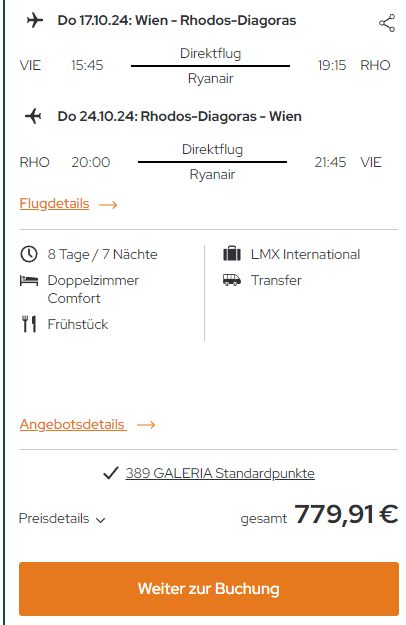Click the outbound flight airplane icon
This screenshot has height=625, width=406.
(x=35, y=20)
